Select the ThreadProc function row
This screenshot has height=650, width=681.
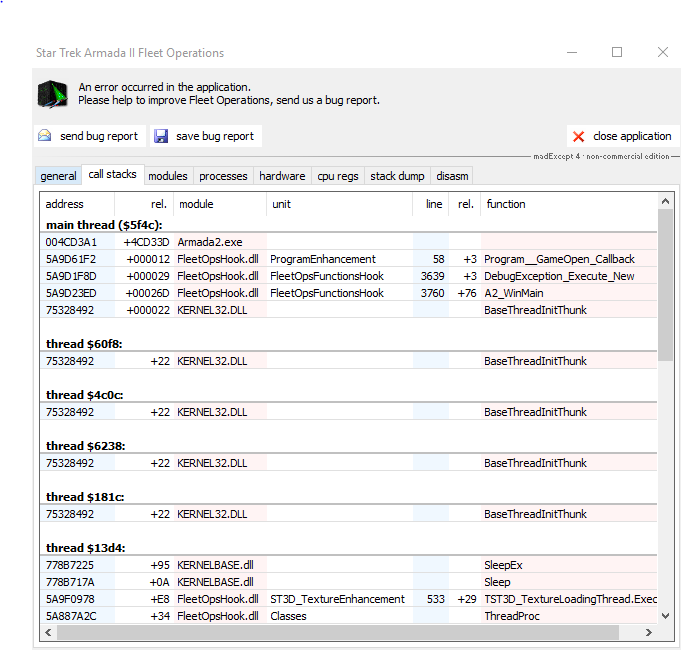(348, 616)
